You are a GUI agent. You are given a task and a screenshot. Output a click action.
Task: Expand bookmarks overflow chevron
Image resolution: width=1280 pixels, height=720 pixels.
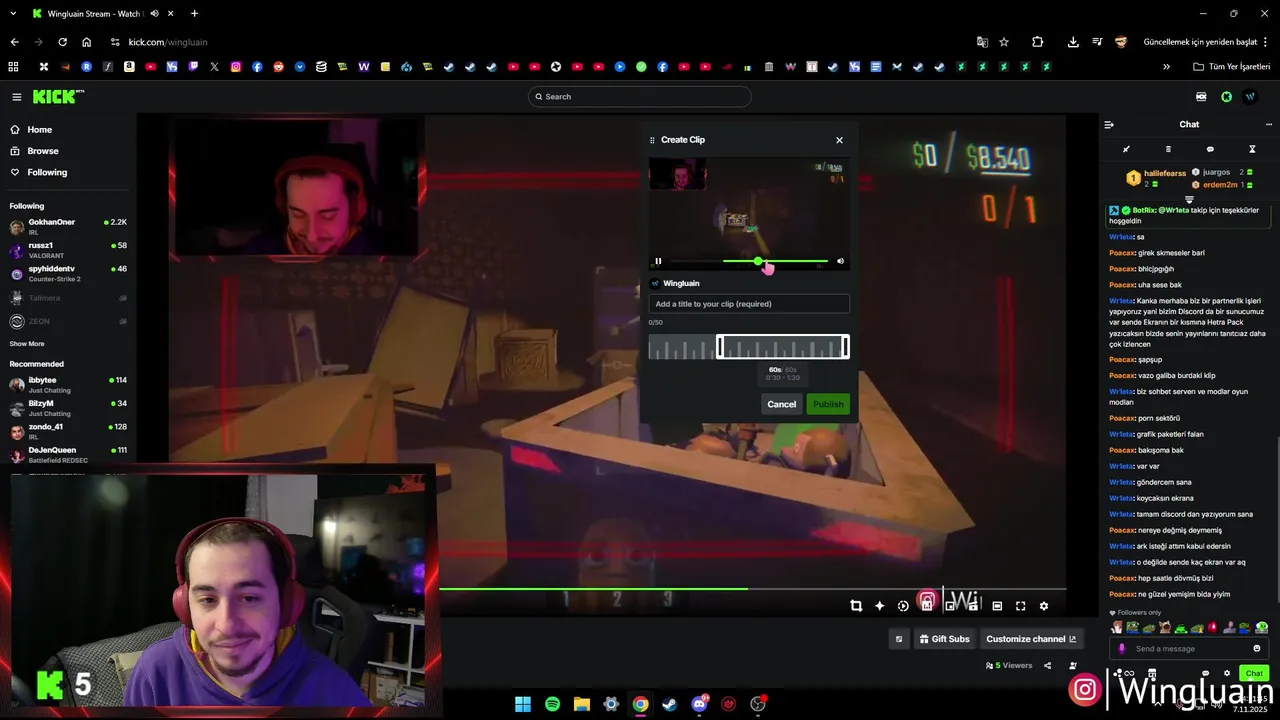point(1166,67)
